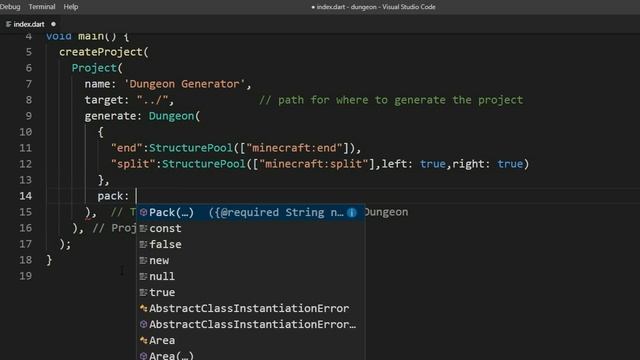Click the pack: parameter on line 14
Viewport: 640px width, 360px height.
click(113, 196)
